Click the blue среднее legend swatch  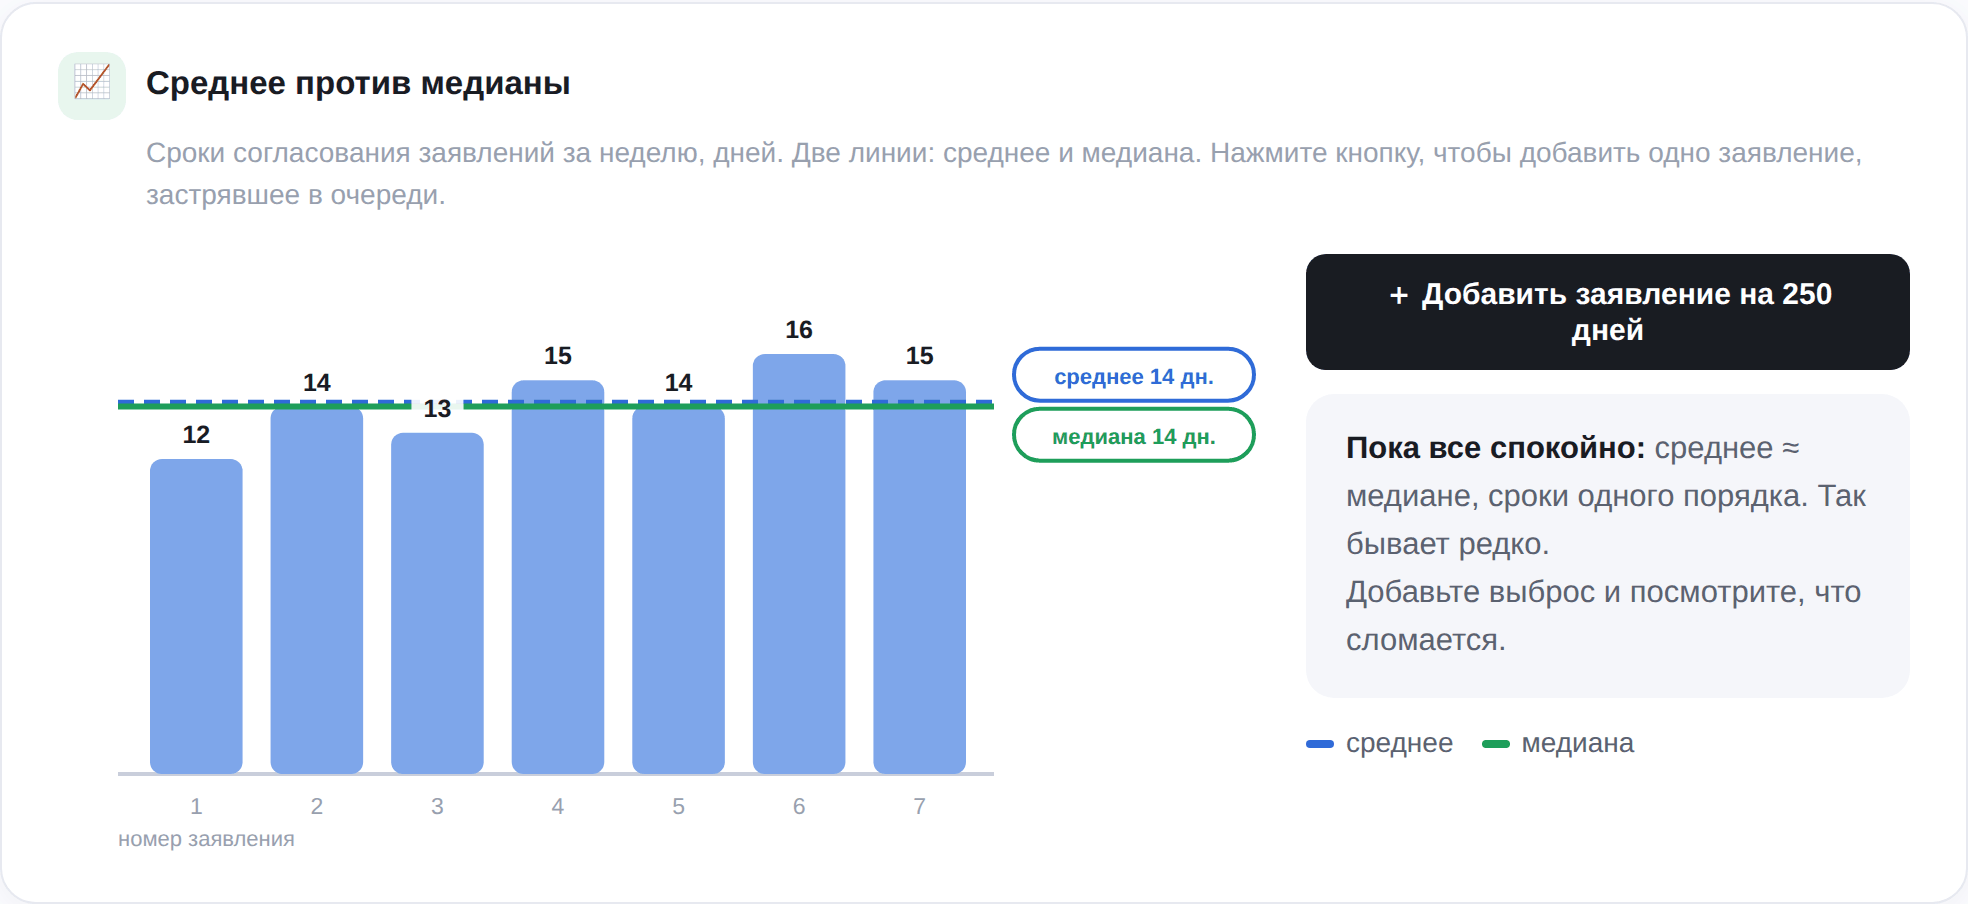pos(1320,744)
